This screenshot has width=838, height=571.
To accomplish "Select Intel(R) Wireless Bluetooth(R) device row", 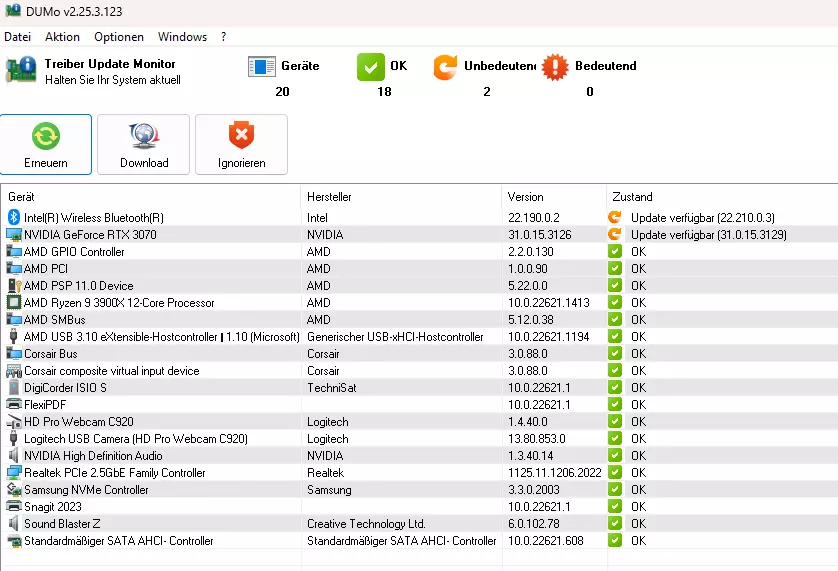I will coord(419,218).
